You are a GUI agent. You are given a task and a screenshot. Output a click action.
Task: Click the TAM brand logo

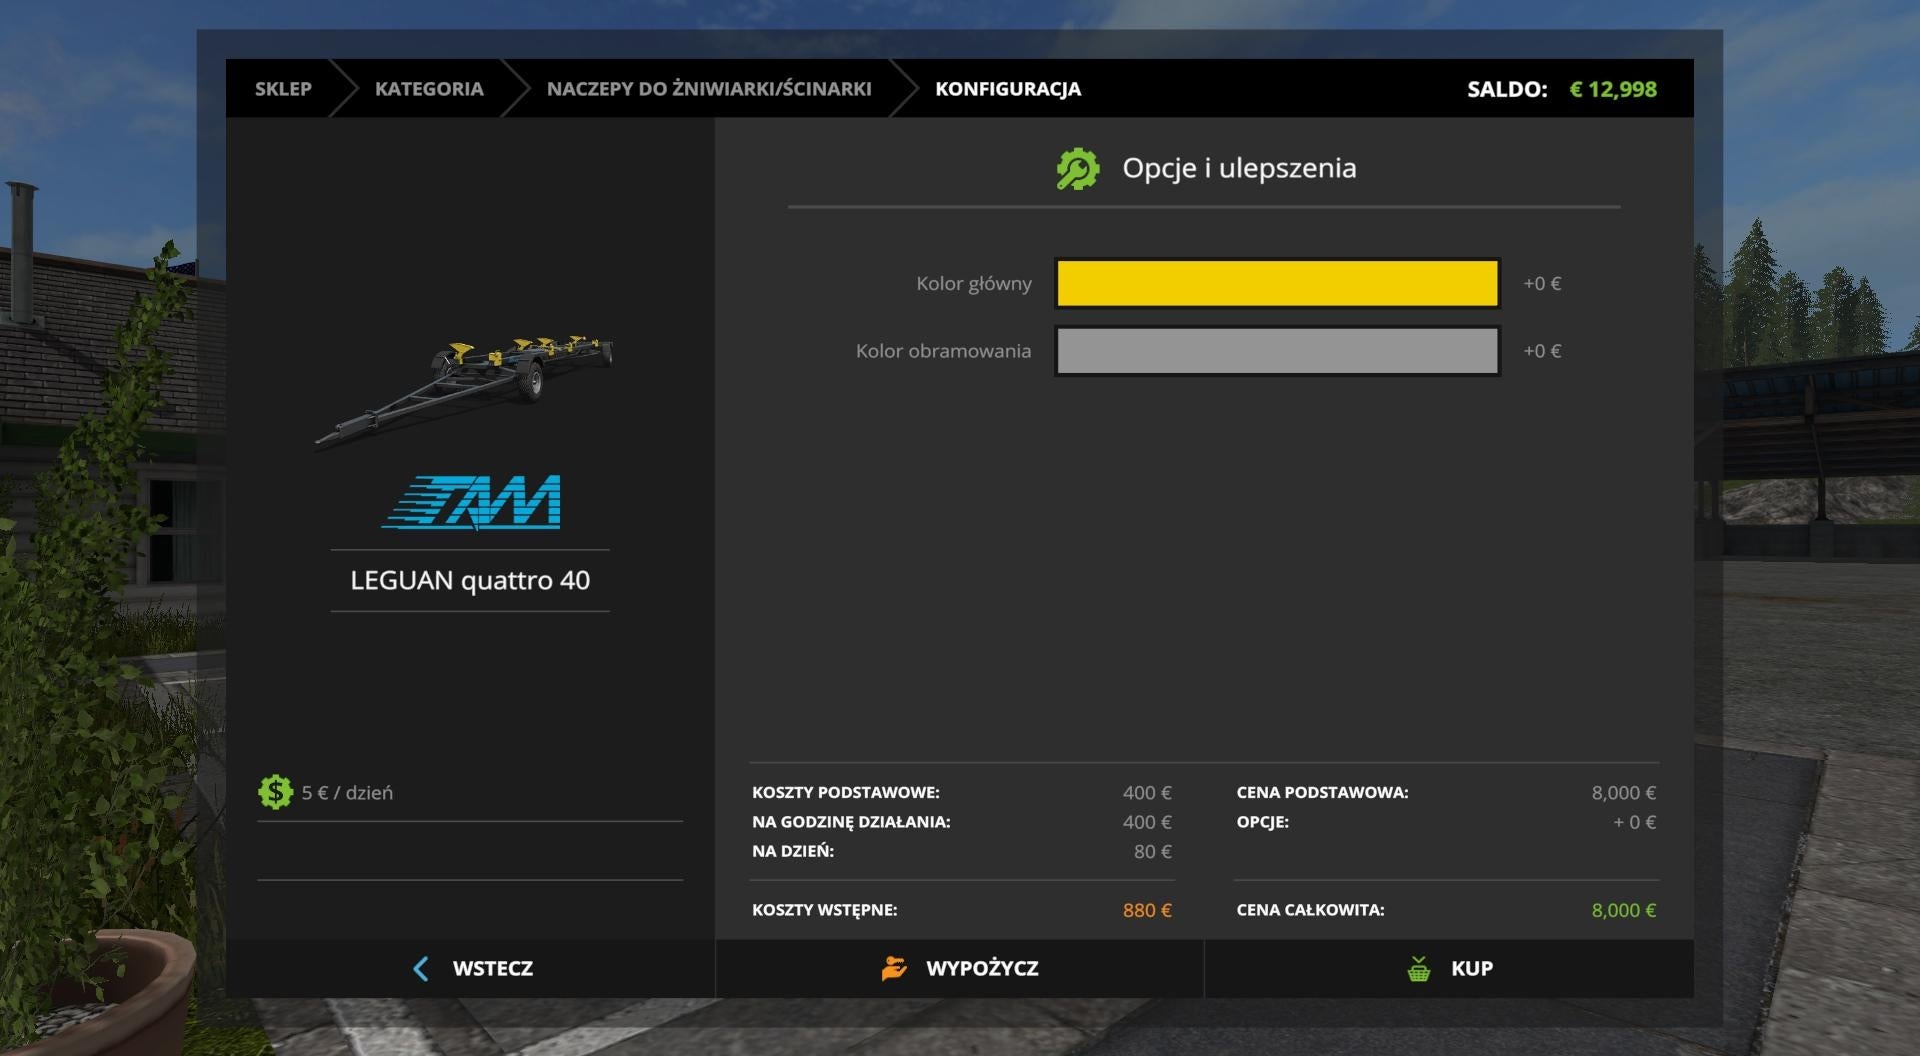pyautogui.click(x=471, y=502)
